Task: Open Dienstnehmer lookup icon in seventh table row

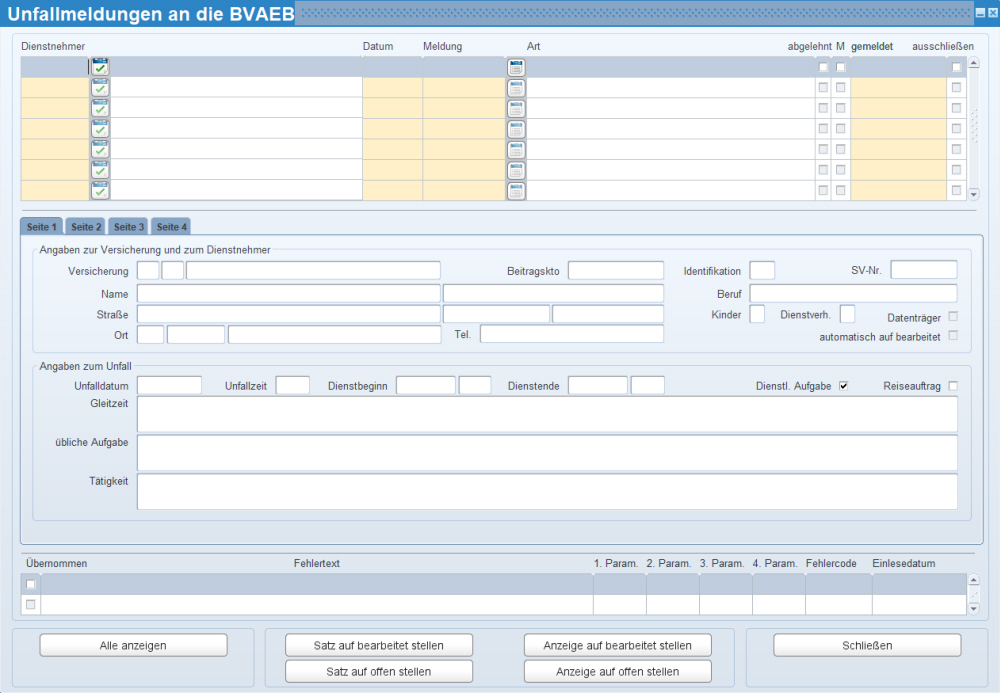Action: coord(100,190)
